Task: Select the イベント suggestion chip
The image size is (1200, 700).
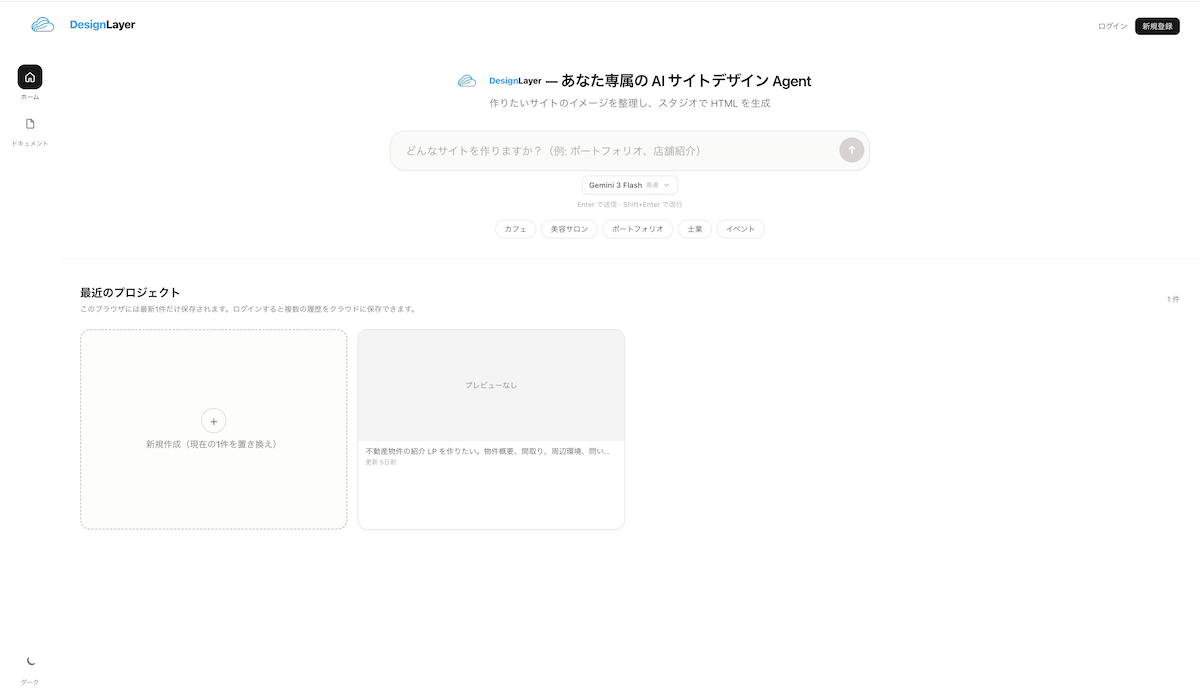Action: tap(741, 229)
